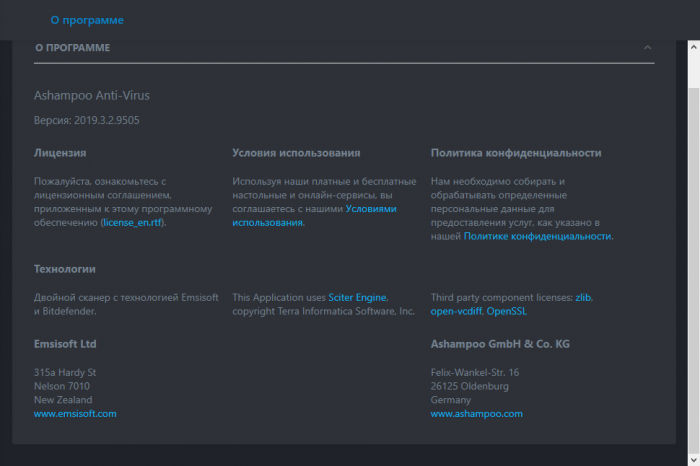Open the Политике конфиденциальности link
Screen dimensions: 700x466
537,237
